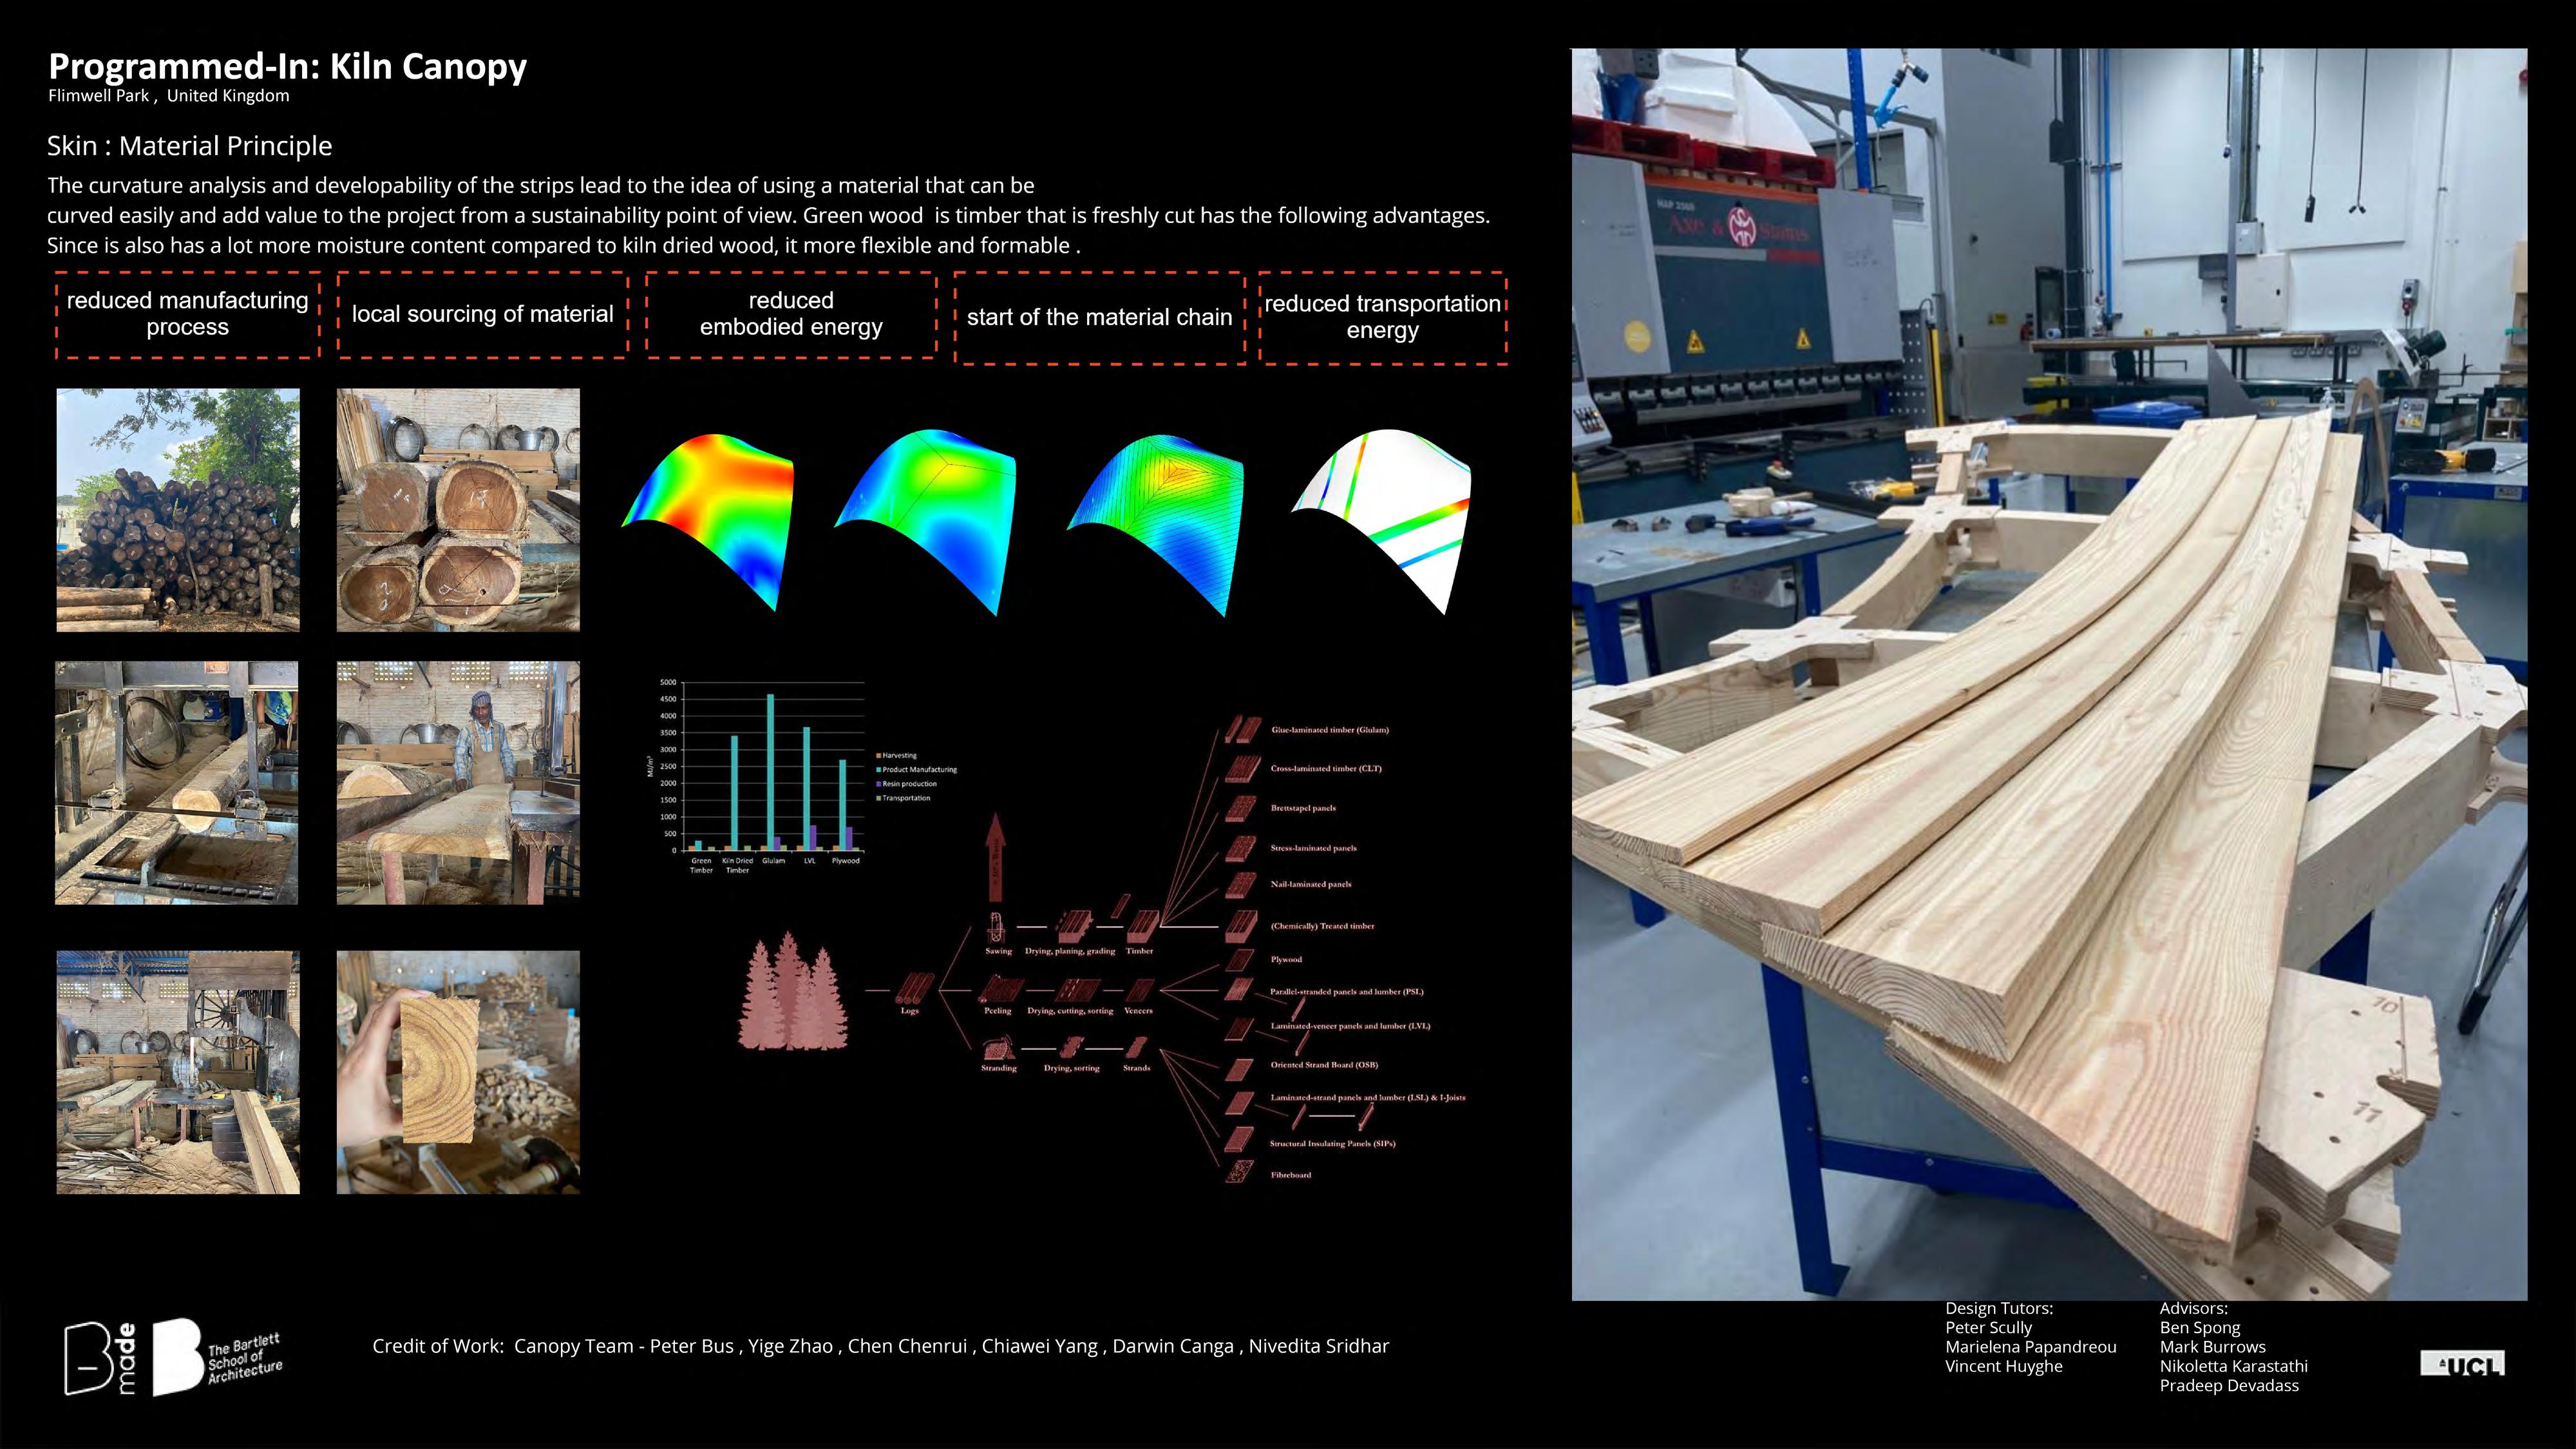This screenshot has width=2576, height=1449.
Task: Click 'reduced transportation energy' box
Action: coord(1382,317)
